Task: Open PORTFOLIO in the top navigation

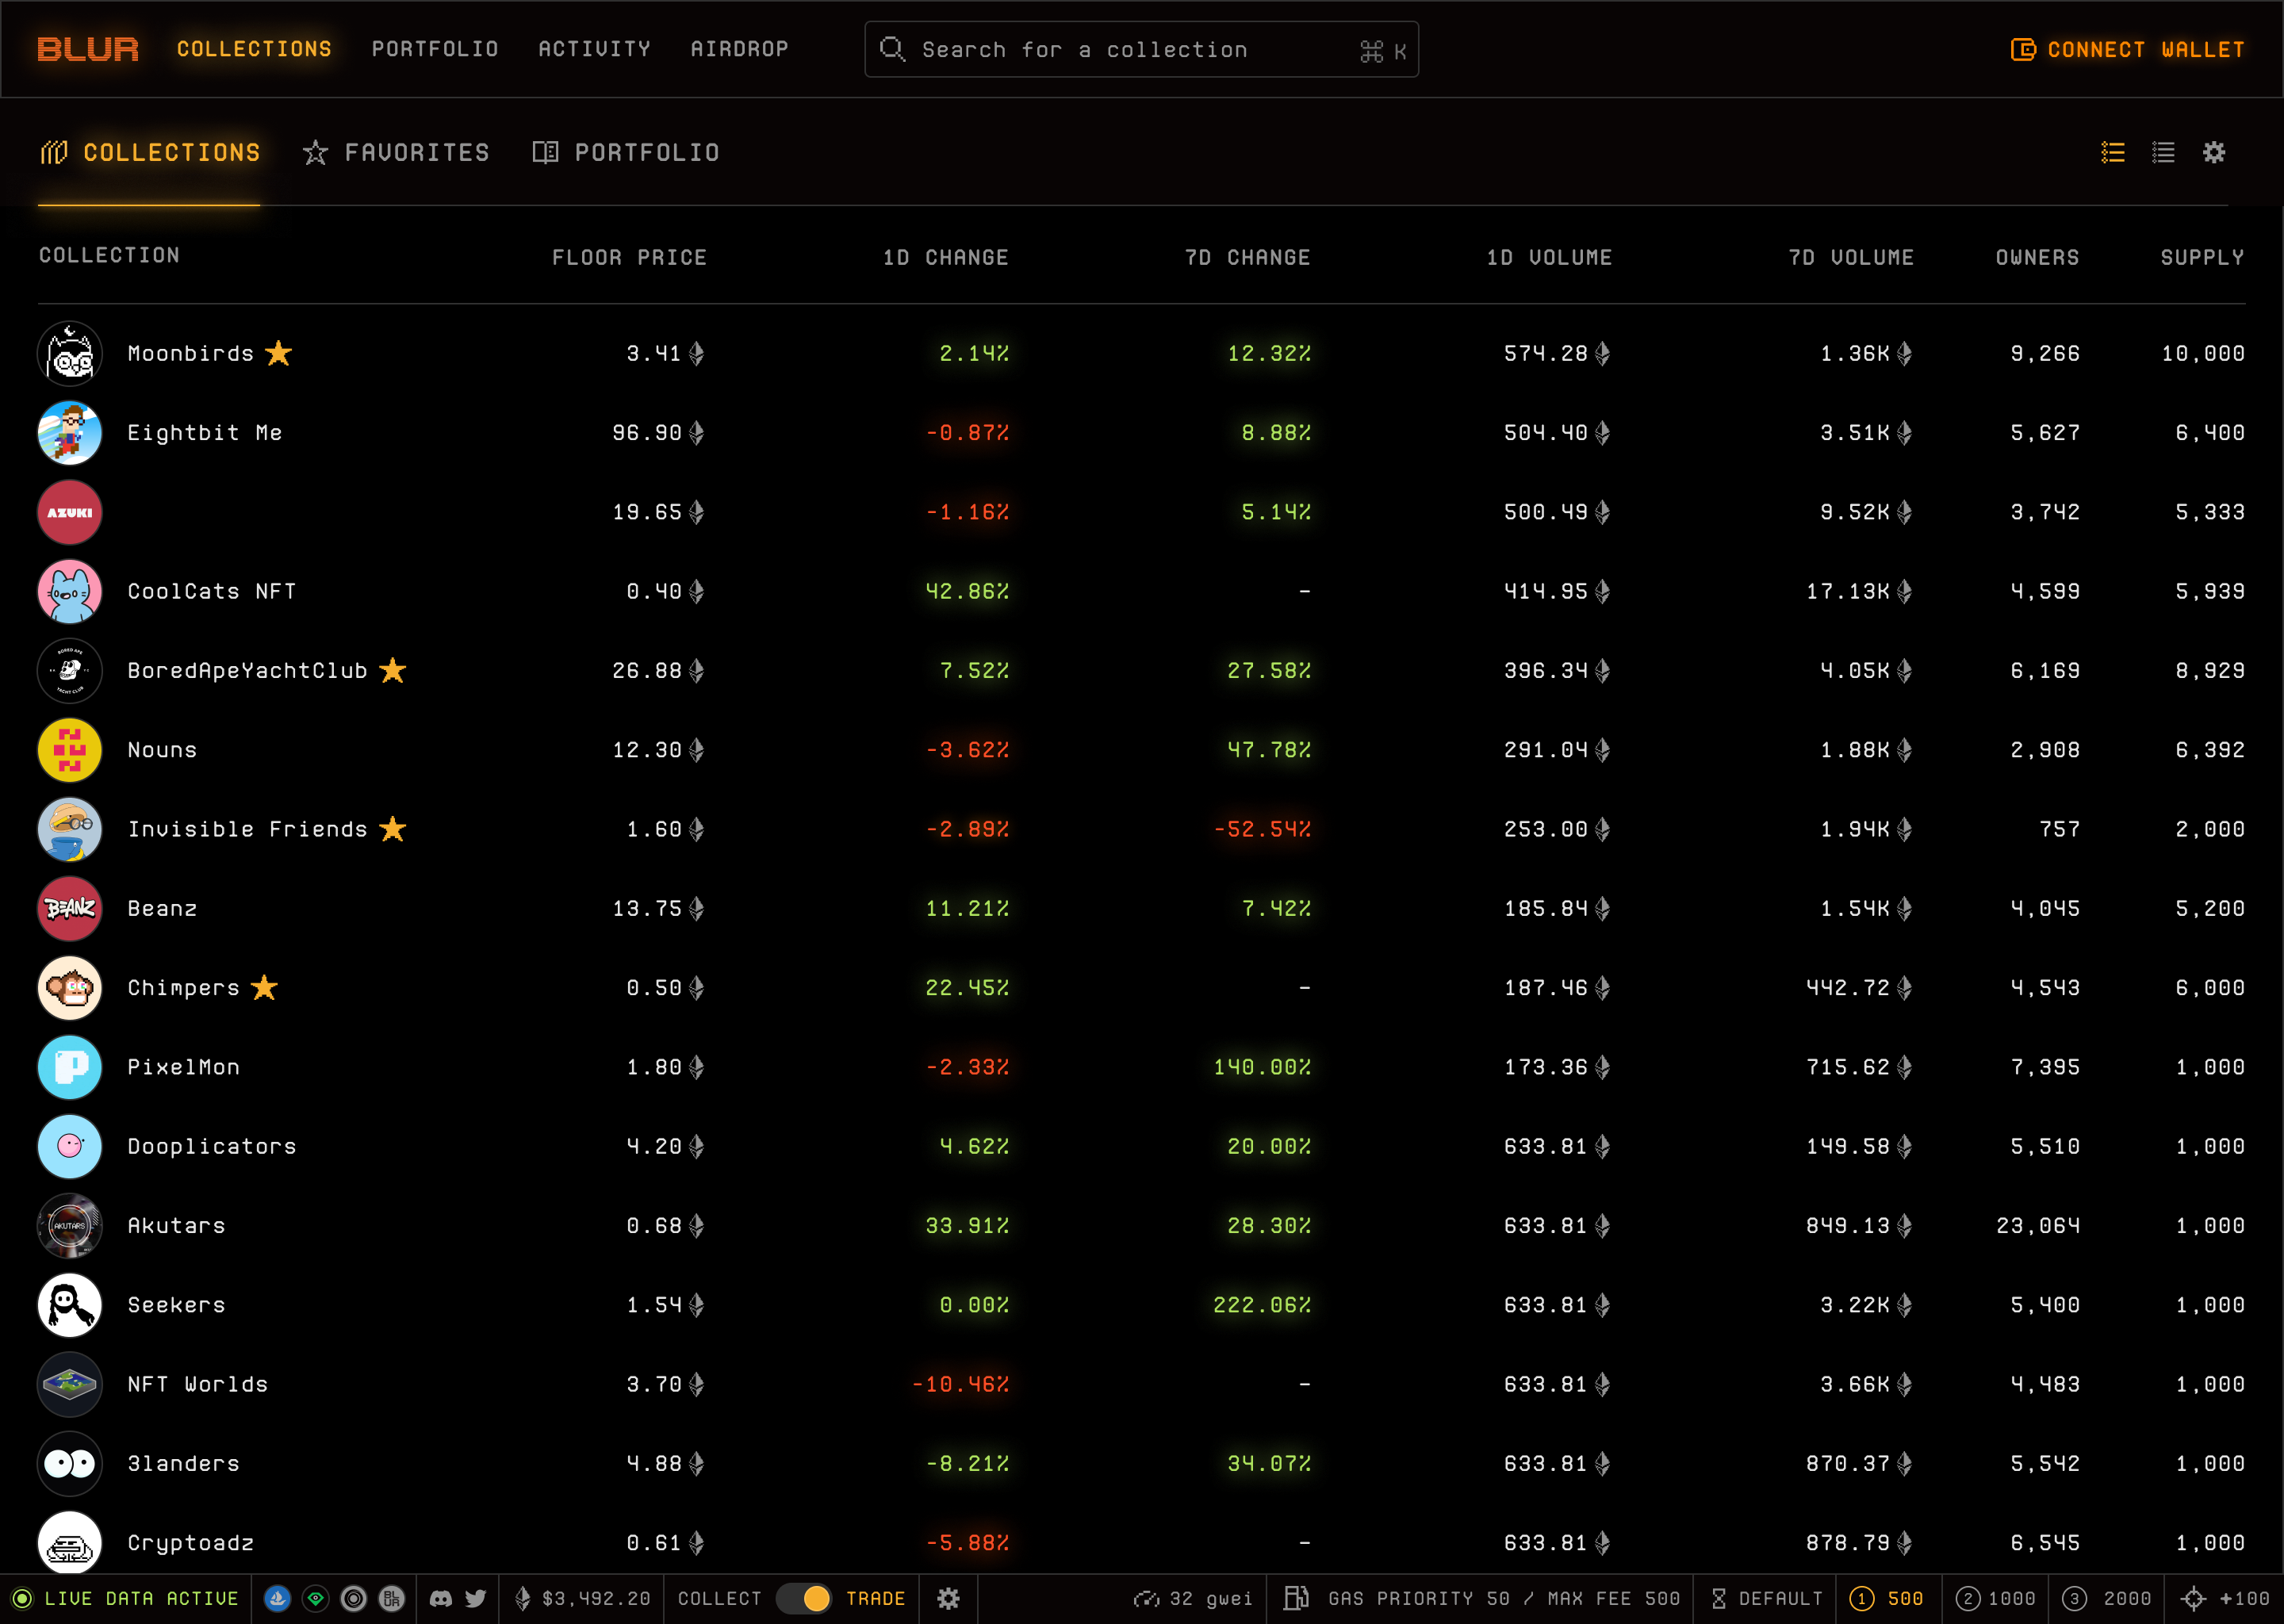Action: [435, 49]
